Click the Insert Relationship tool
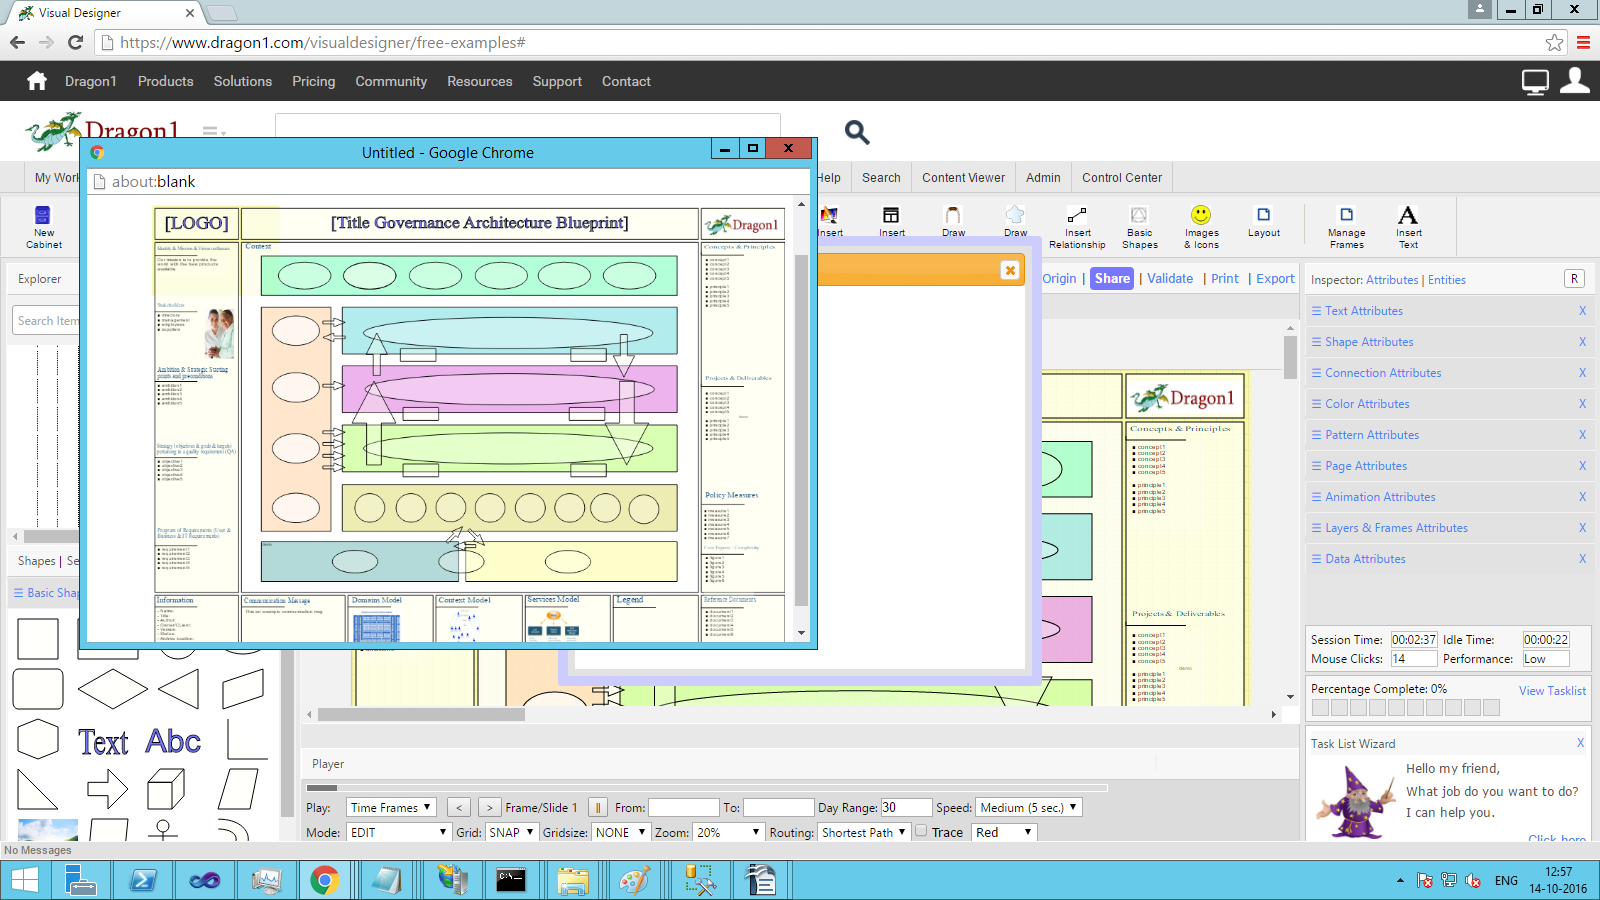The image size is (1600, 900). [1077, 227]
